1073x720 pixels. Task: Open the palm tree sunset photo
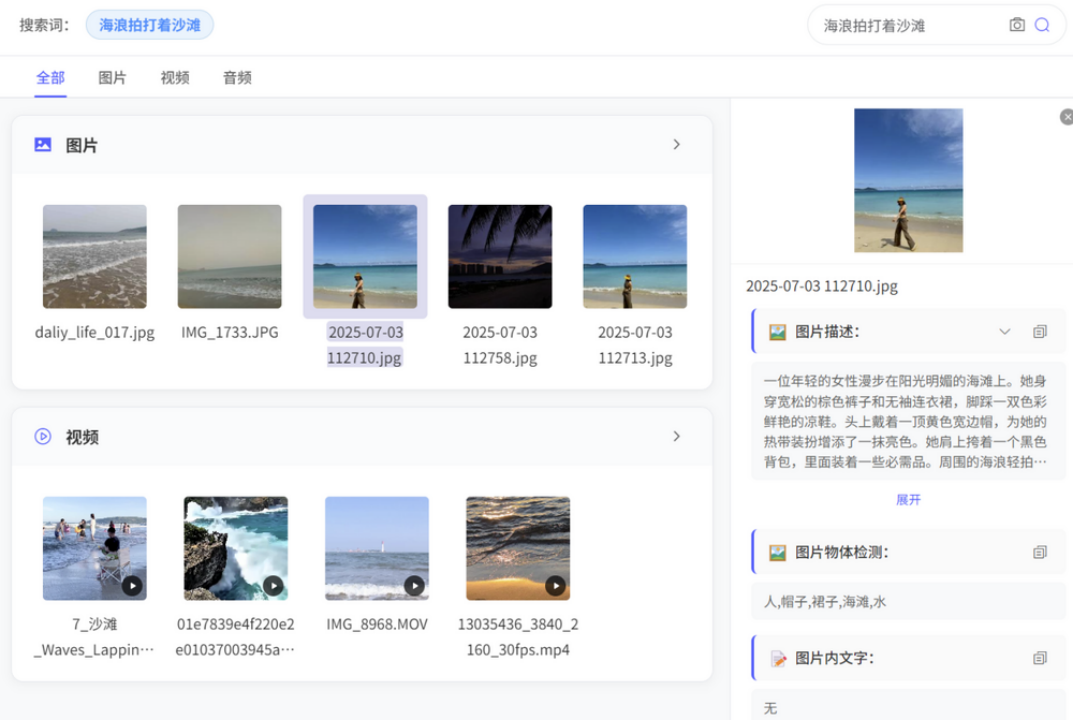[x=500, y=257]
